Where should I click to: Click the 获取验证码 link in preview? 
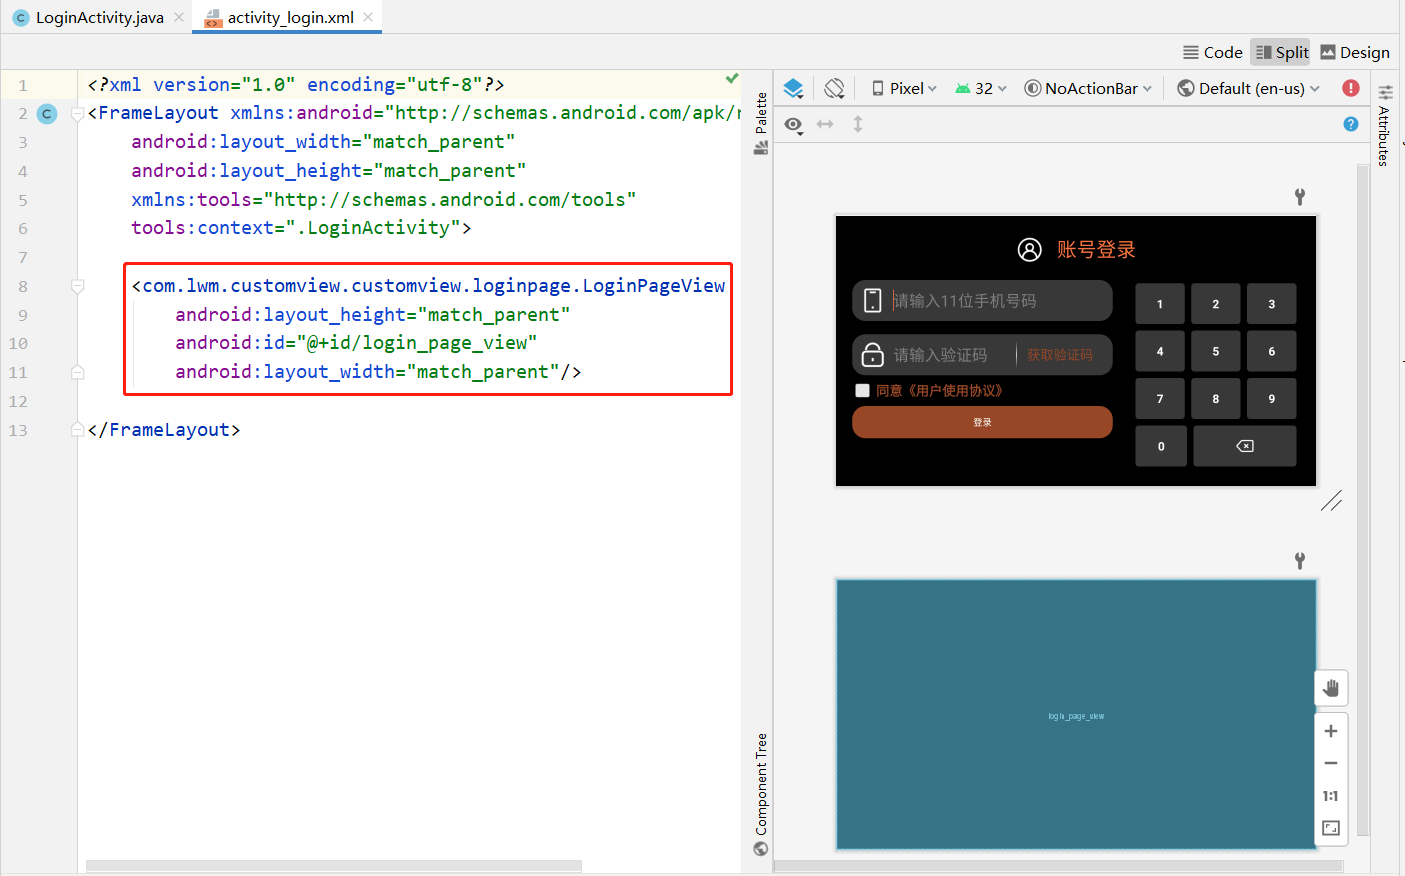pyautogui.click(x=1059, y=355)
